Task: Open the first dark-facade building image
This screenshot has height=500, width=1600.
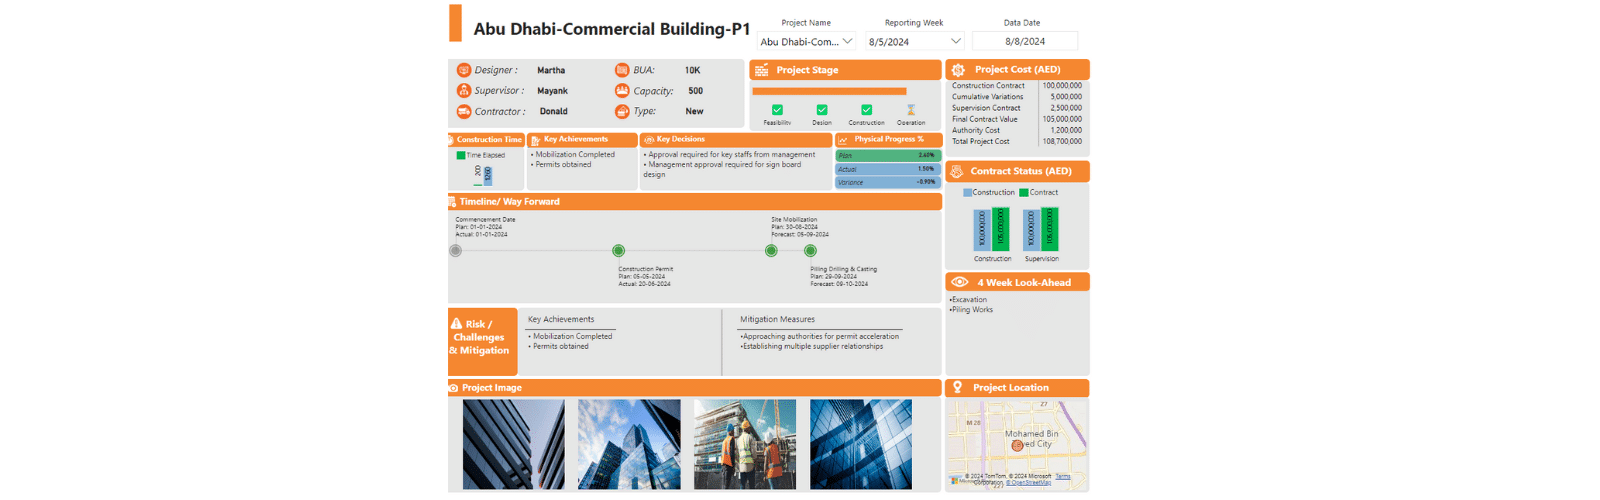Action: pyautogui.click(x=513, y=444)
